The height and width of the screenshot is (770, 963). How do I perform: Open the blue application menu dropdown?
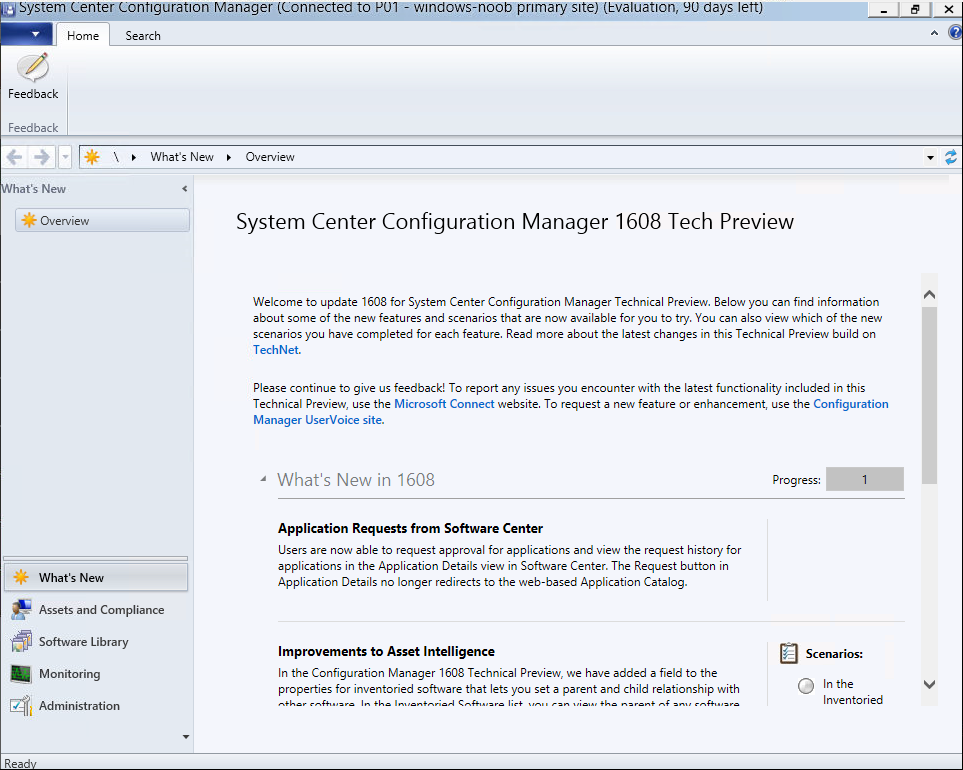click(26, 34)
